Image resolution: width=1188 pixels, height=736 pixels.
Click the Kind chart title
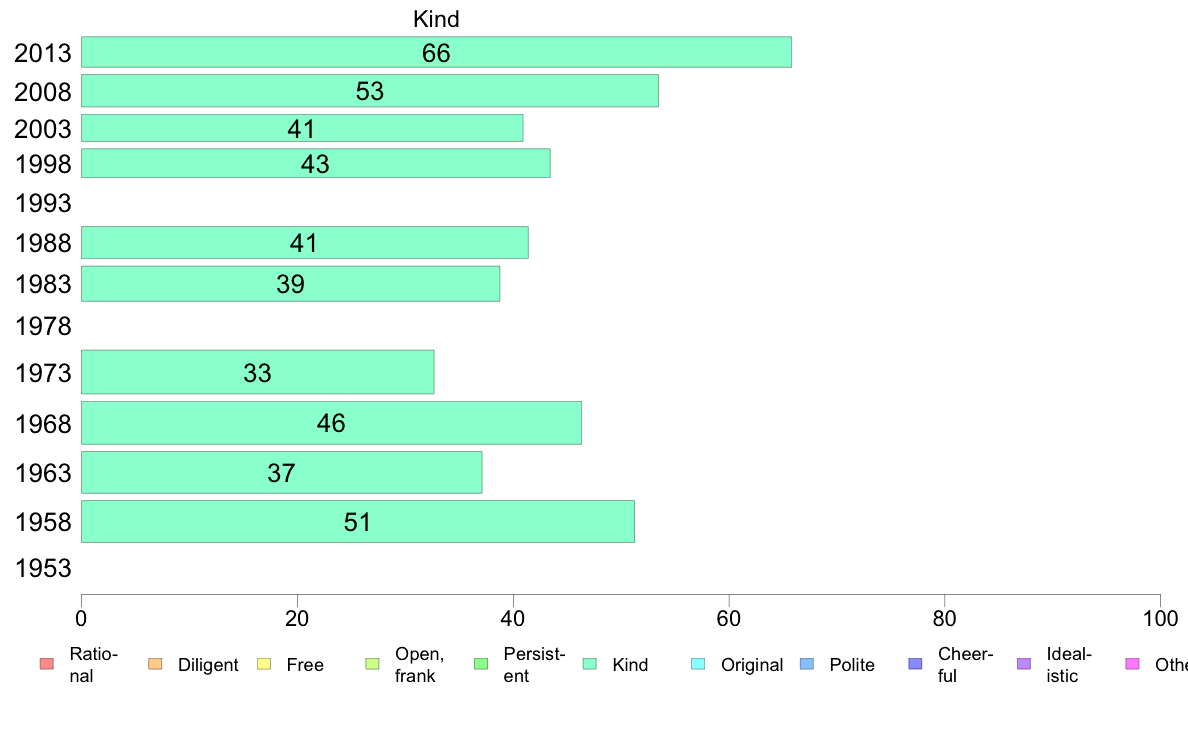pyautogui.click(x=436, y=19)
